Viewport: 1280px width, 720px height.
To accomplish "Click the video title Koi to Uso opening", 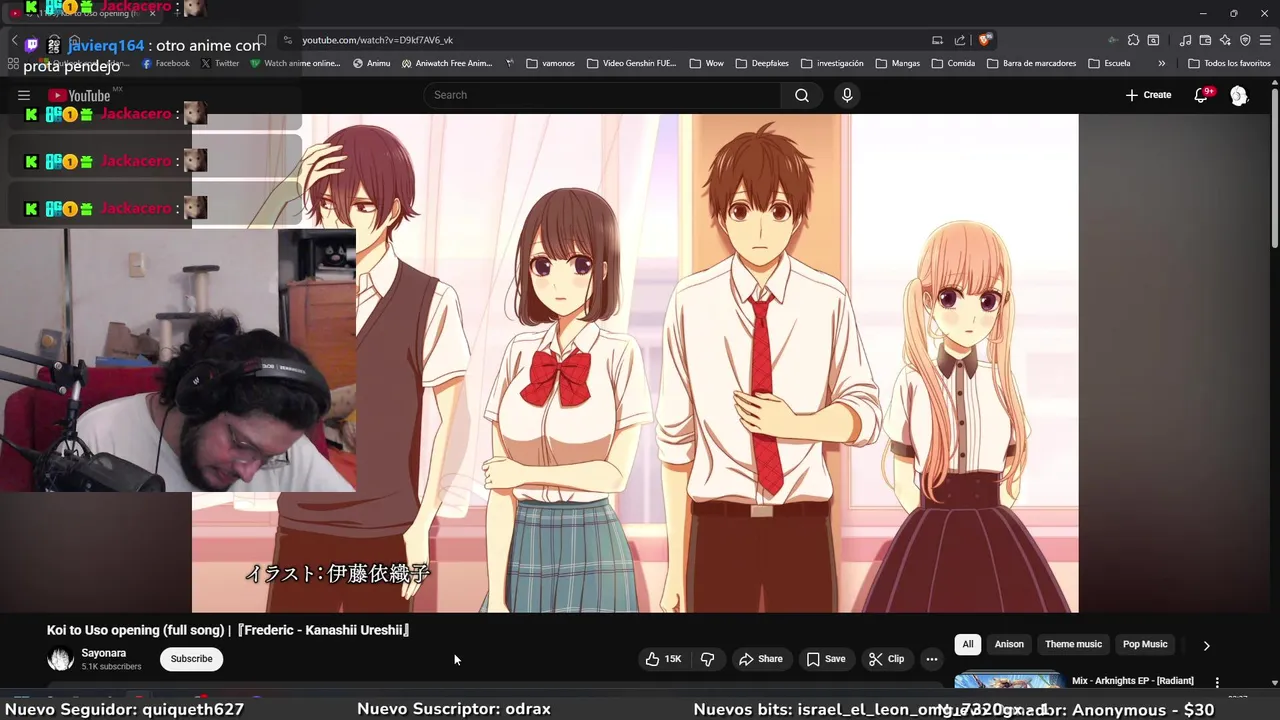I will 228,630.
